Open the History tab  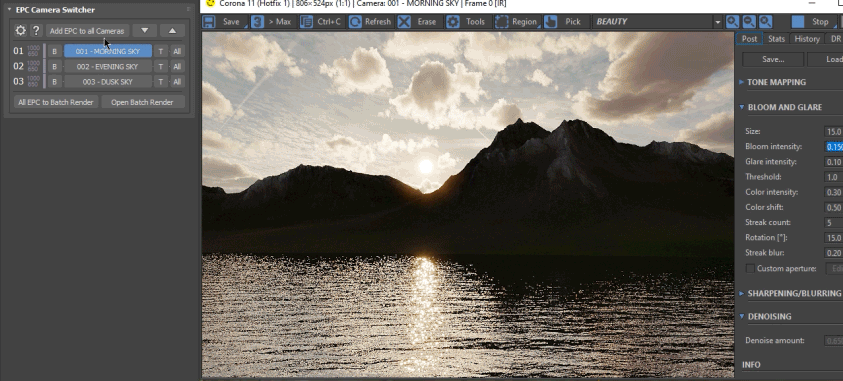[807, 39]
